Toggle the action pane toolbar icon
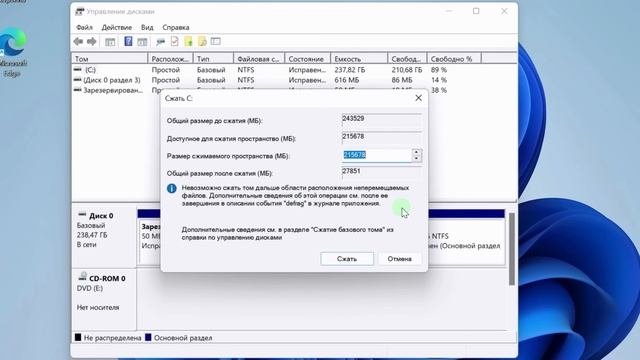This screenshot has width=640, height=360. point(142,42)
